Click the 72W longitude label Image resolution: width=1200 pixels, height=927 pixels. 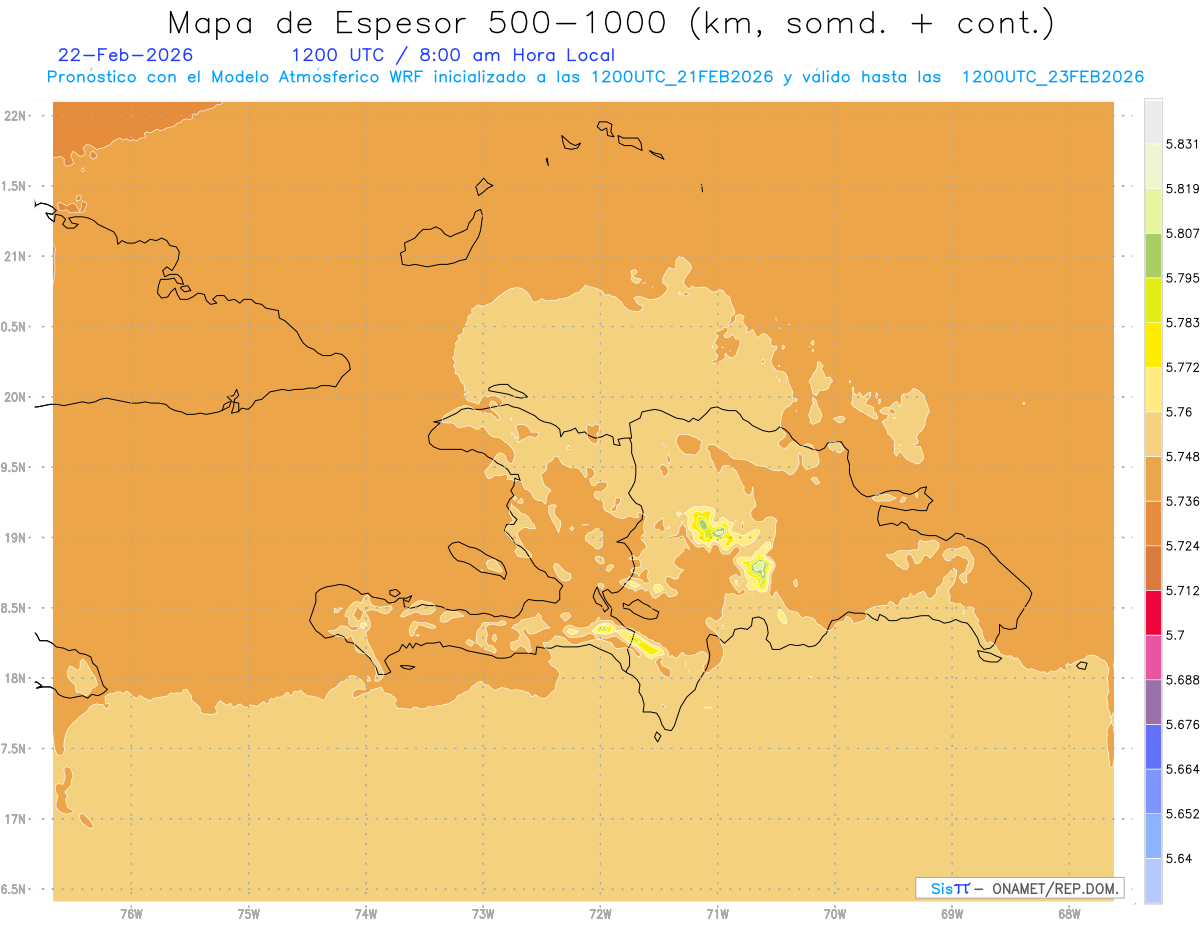600,913
